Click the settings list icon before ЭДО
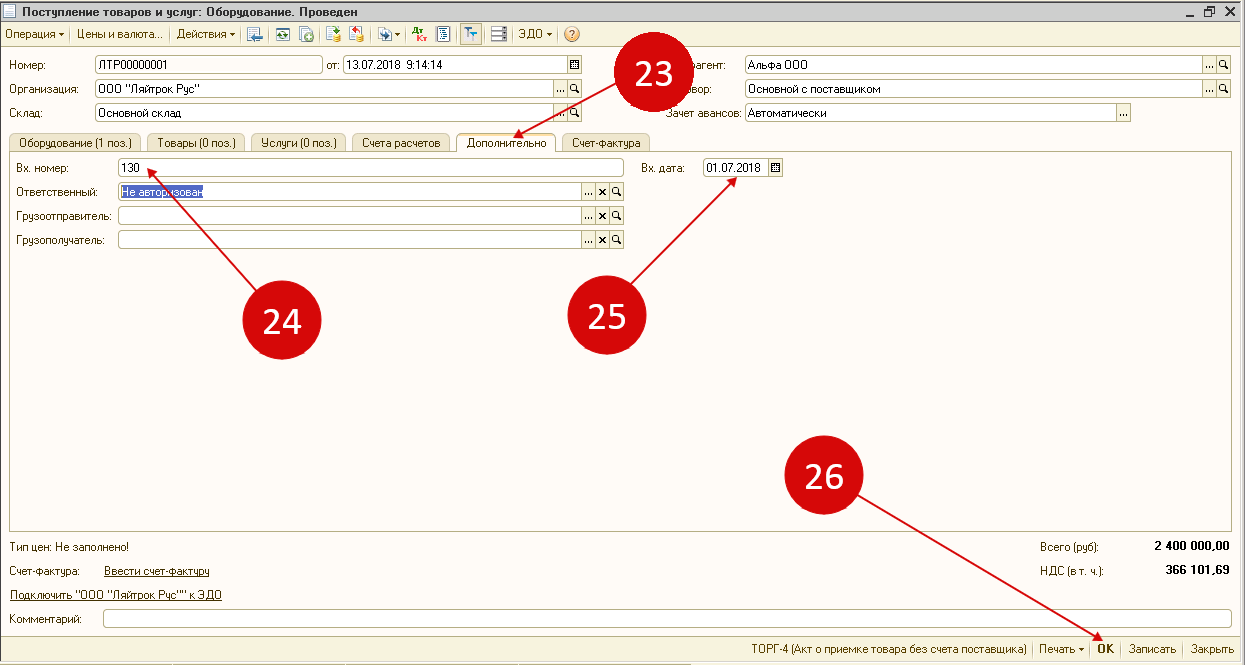 pyautogui.click(x=498, y=34)
